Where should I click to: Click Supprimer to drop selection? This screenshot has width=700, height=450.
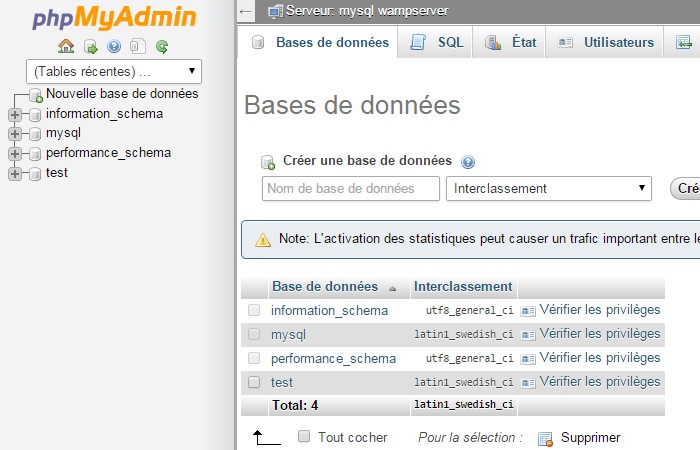[x=590, y=438]
